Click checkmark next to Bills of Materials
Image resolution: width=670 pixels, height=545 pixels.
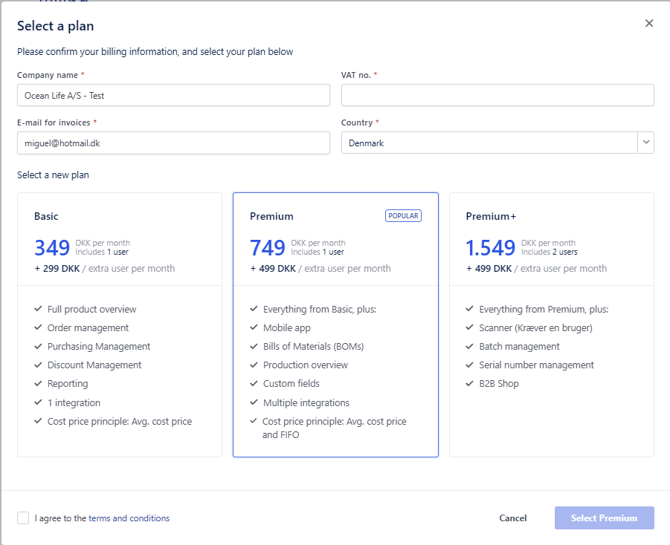254,347
